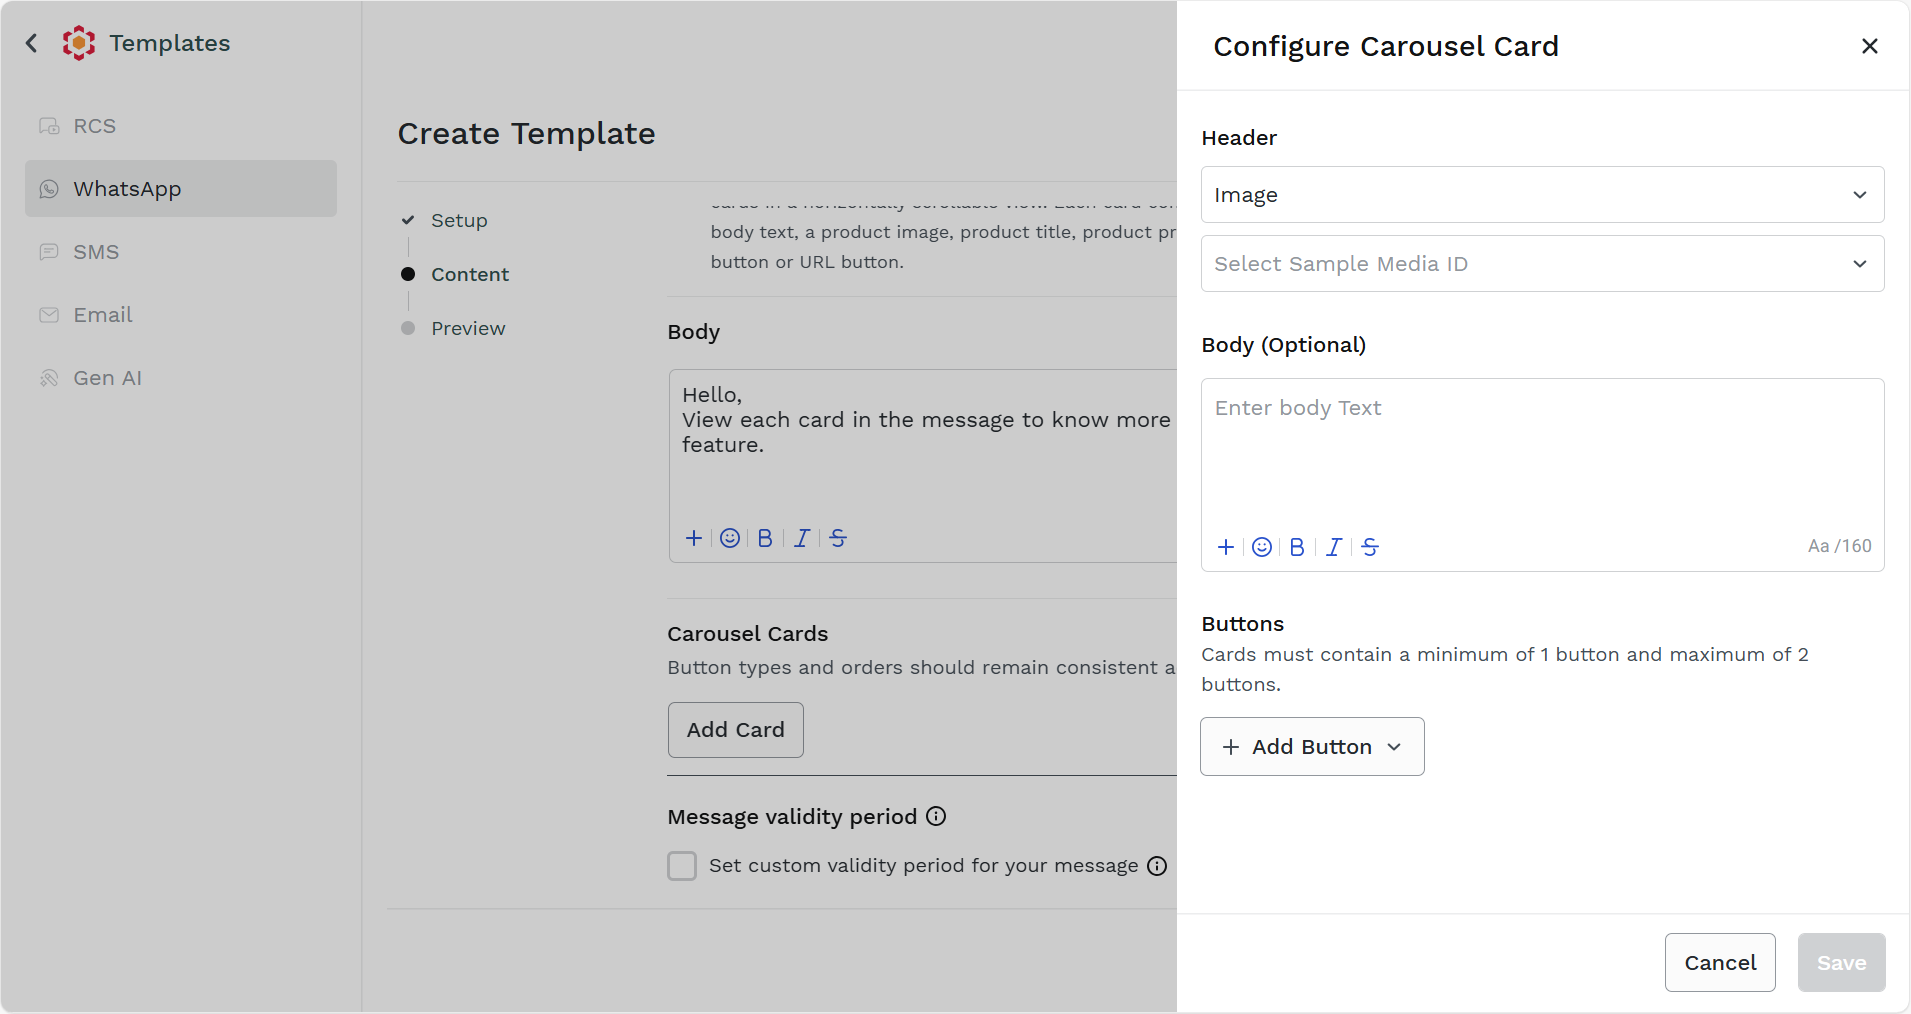Click the back arrow beside Templates
The image size is (1911, 1014).
point(32,43)
